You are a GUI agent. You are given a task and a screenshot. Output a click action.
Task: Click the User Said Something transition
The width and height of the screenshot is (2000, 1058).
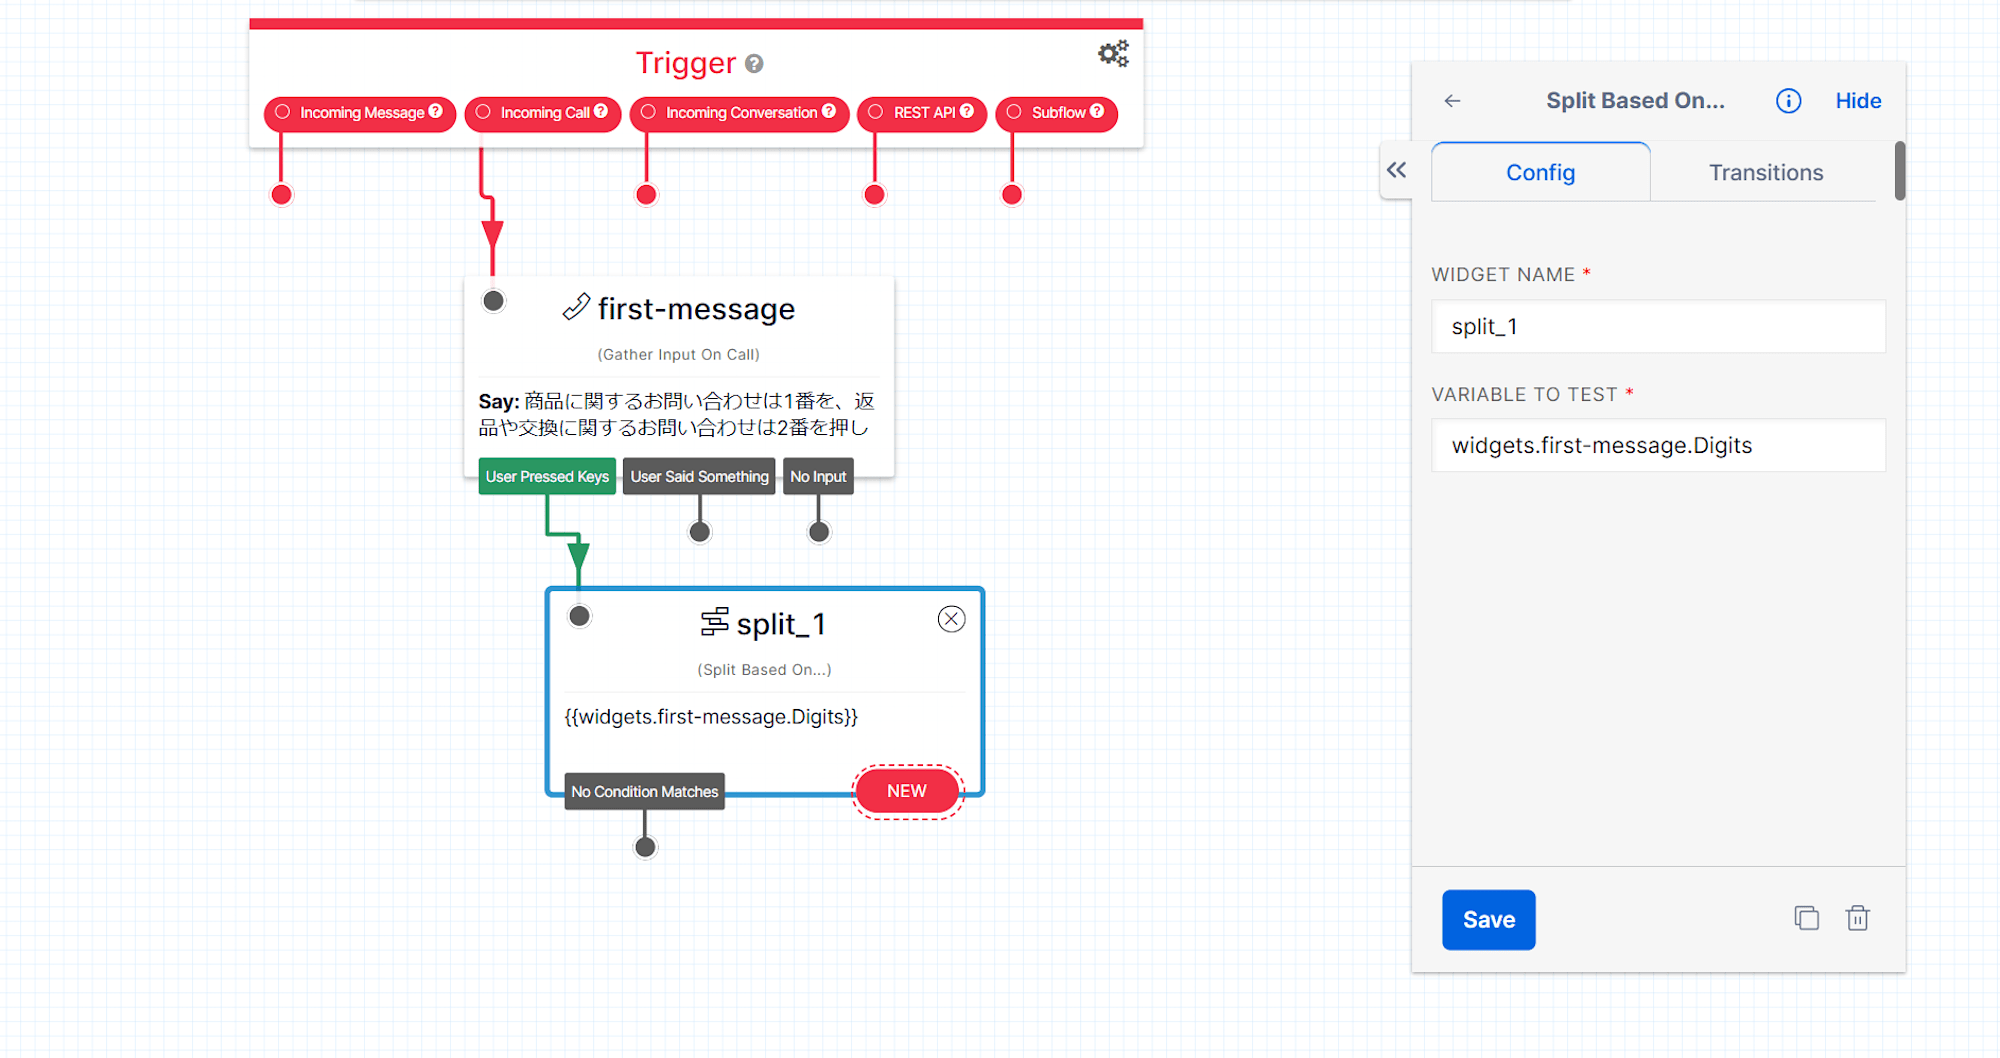[x=699, y=477]
